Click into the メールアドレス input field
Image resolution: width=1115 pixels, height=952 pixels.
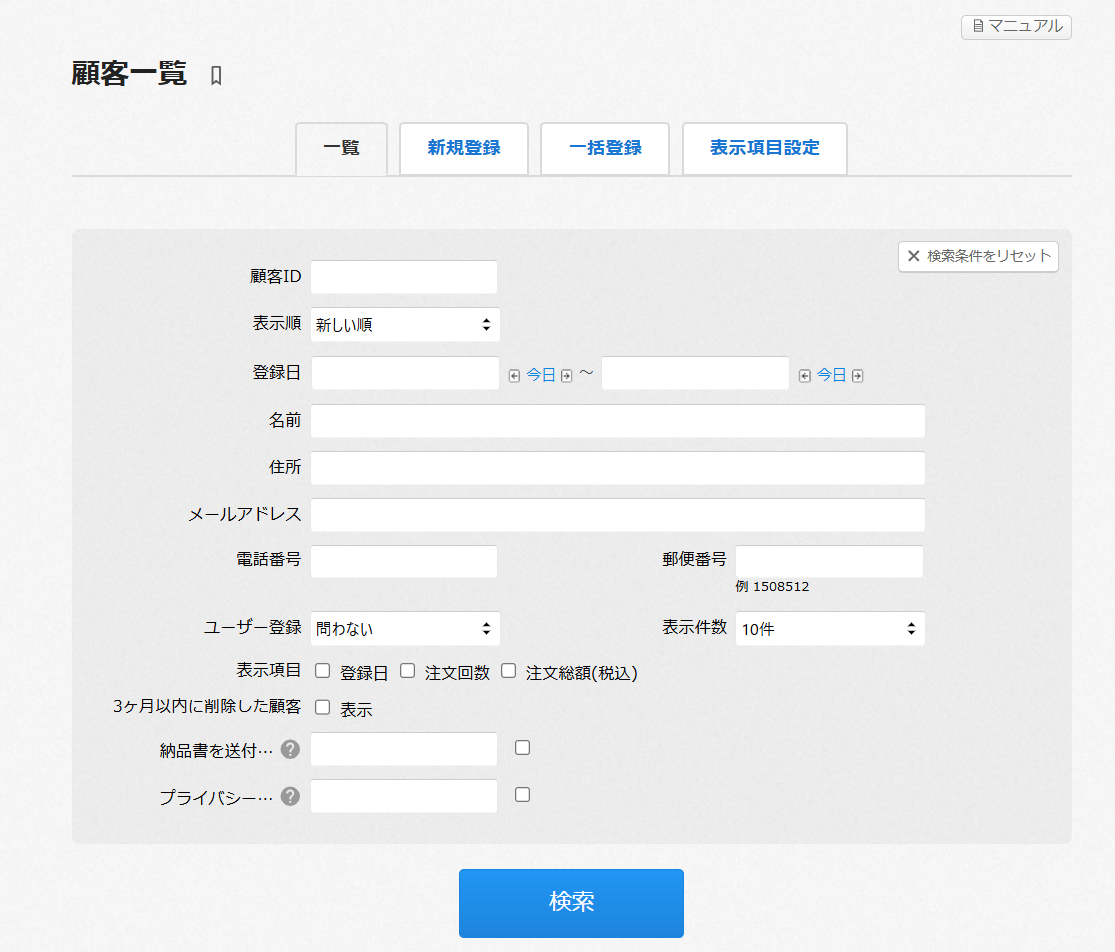[617, 515]
